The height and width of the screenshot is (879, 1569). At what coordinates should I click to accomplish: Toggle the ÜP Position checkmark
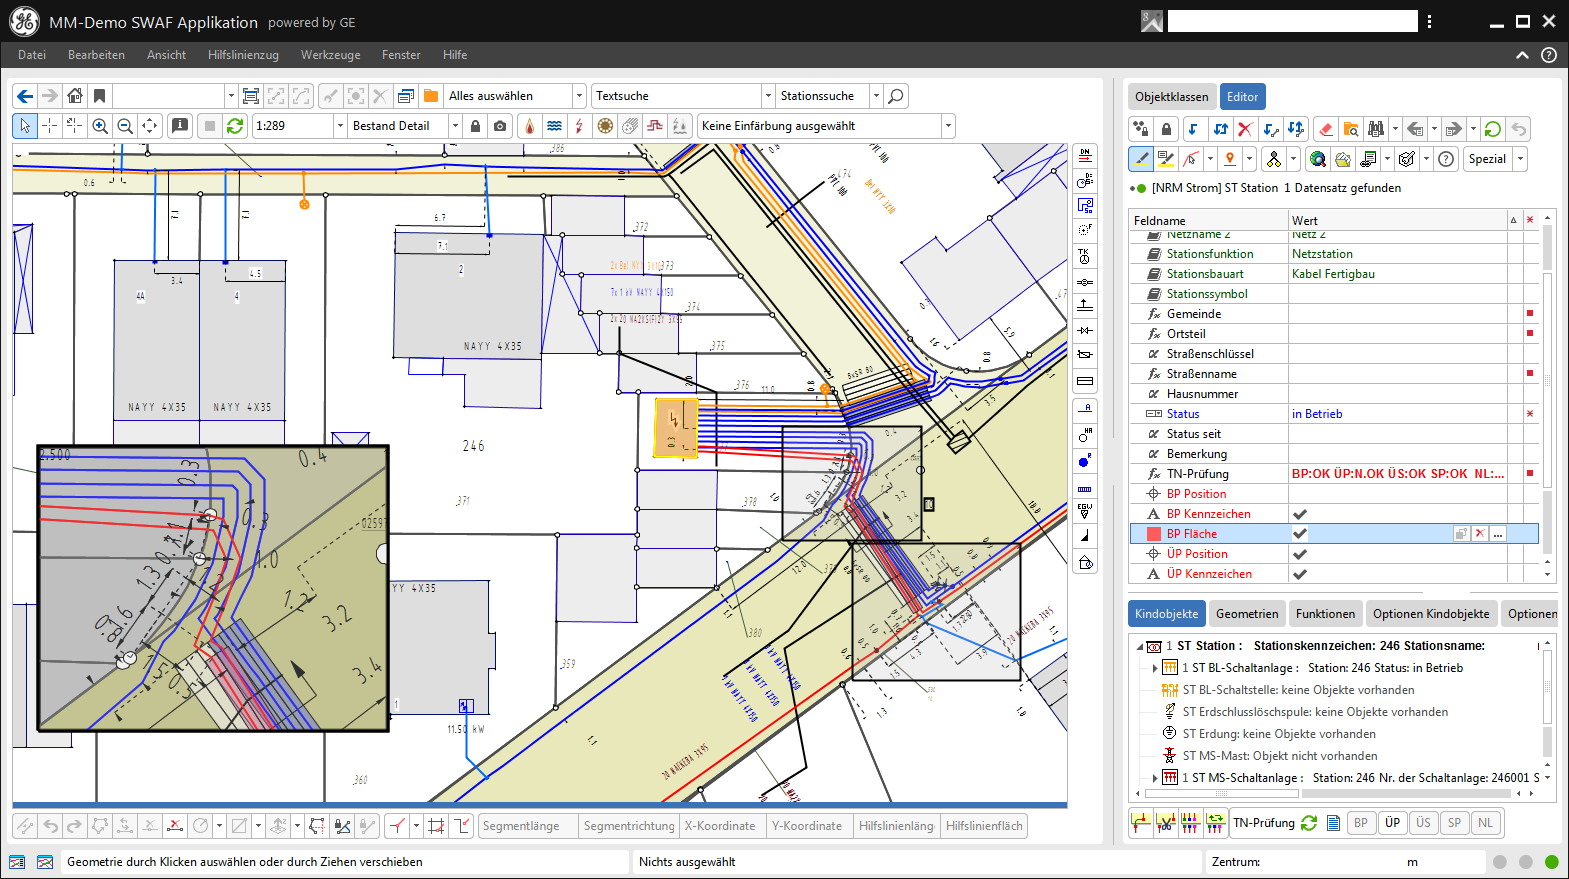pyautogui.click(x=1300, y=554)
